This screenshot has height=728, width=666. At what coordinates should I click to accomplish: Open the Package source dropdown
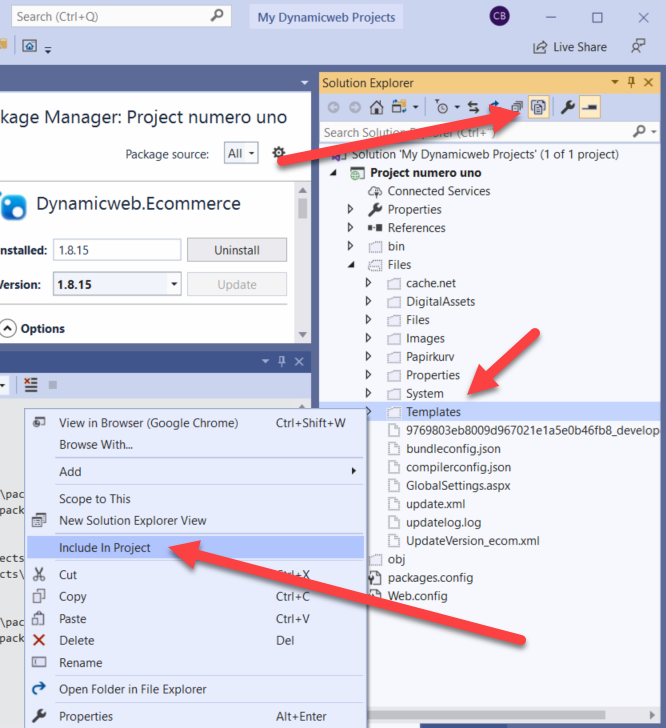[241, 153]
